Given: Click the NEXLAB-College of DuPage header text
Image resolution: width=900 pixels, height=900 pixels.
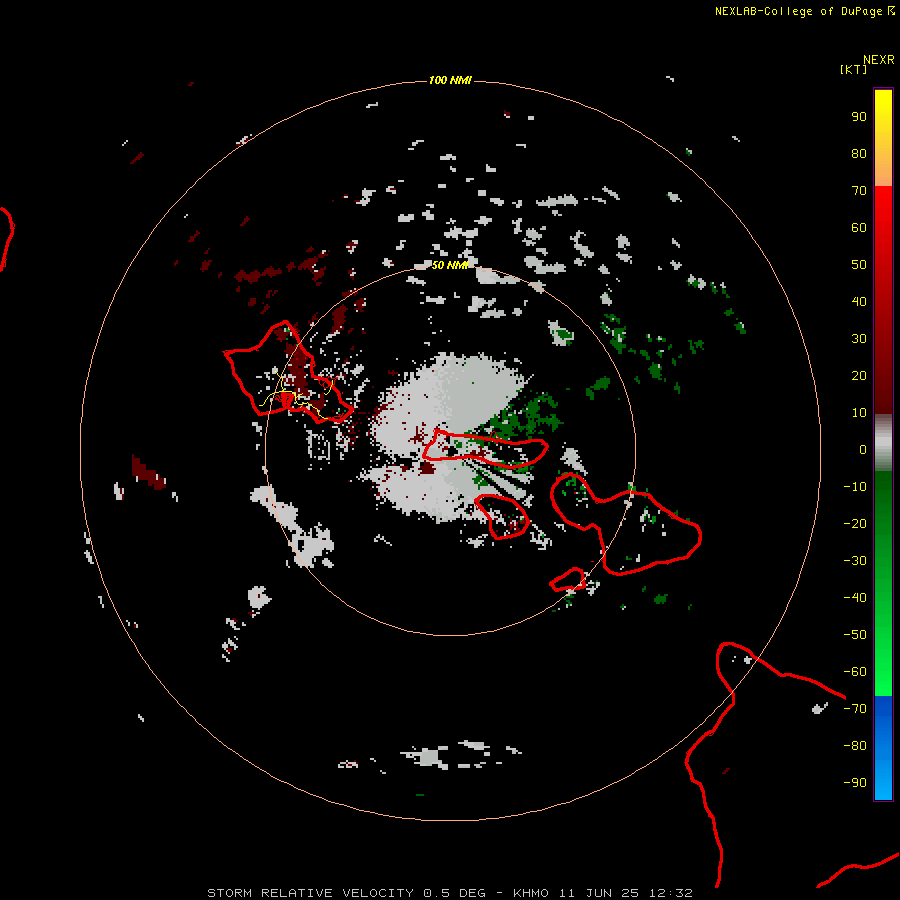Looking at the screenshot, I should (x=798, y=11).
